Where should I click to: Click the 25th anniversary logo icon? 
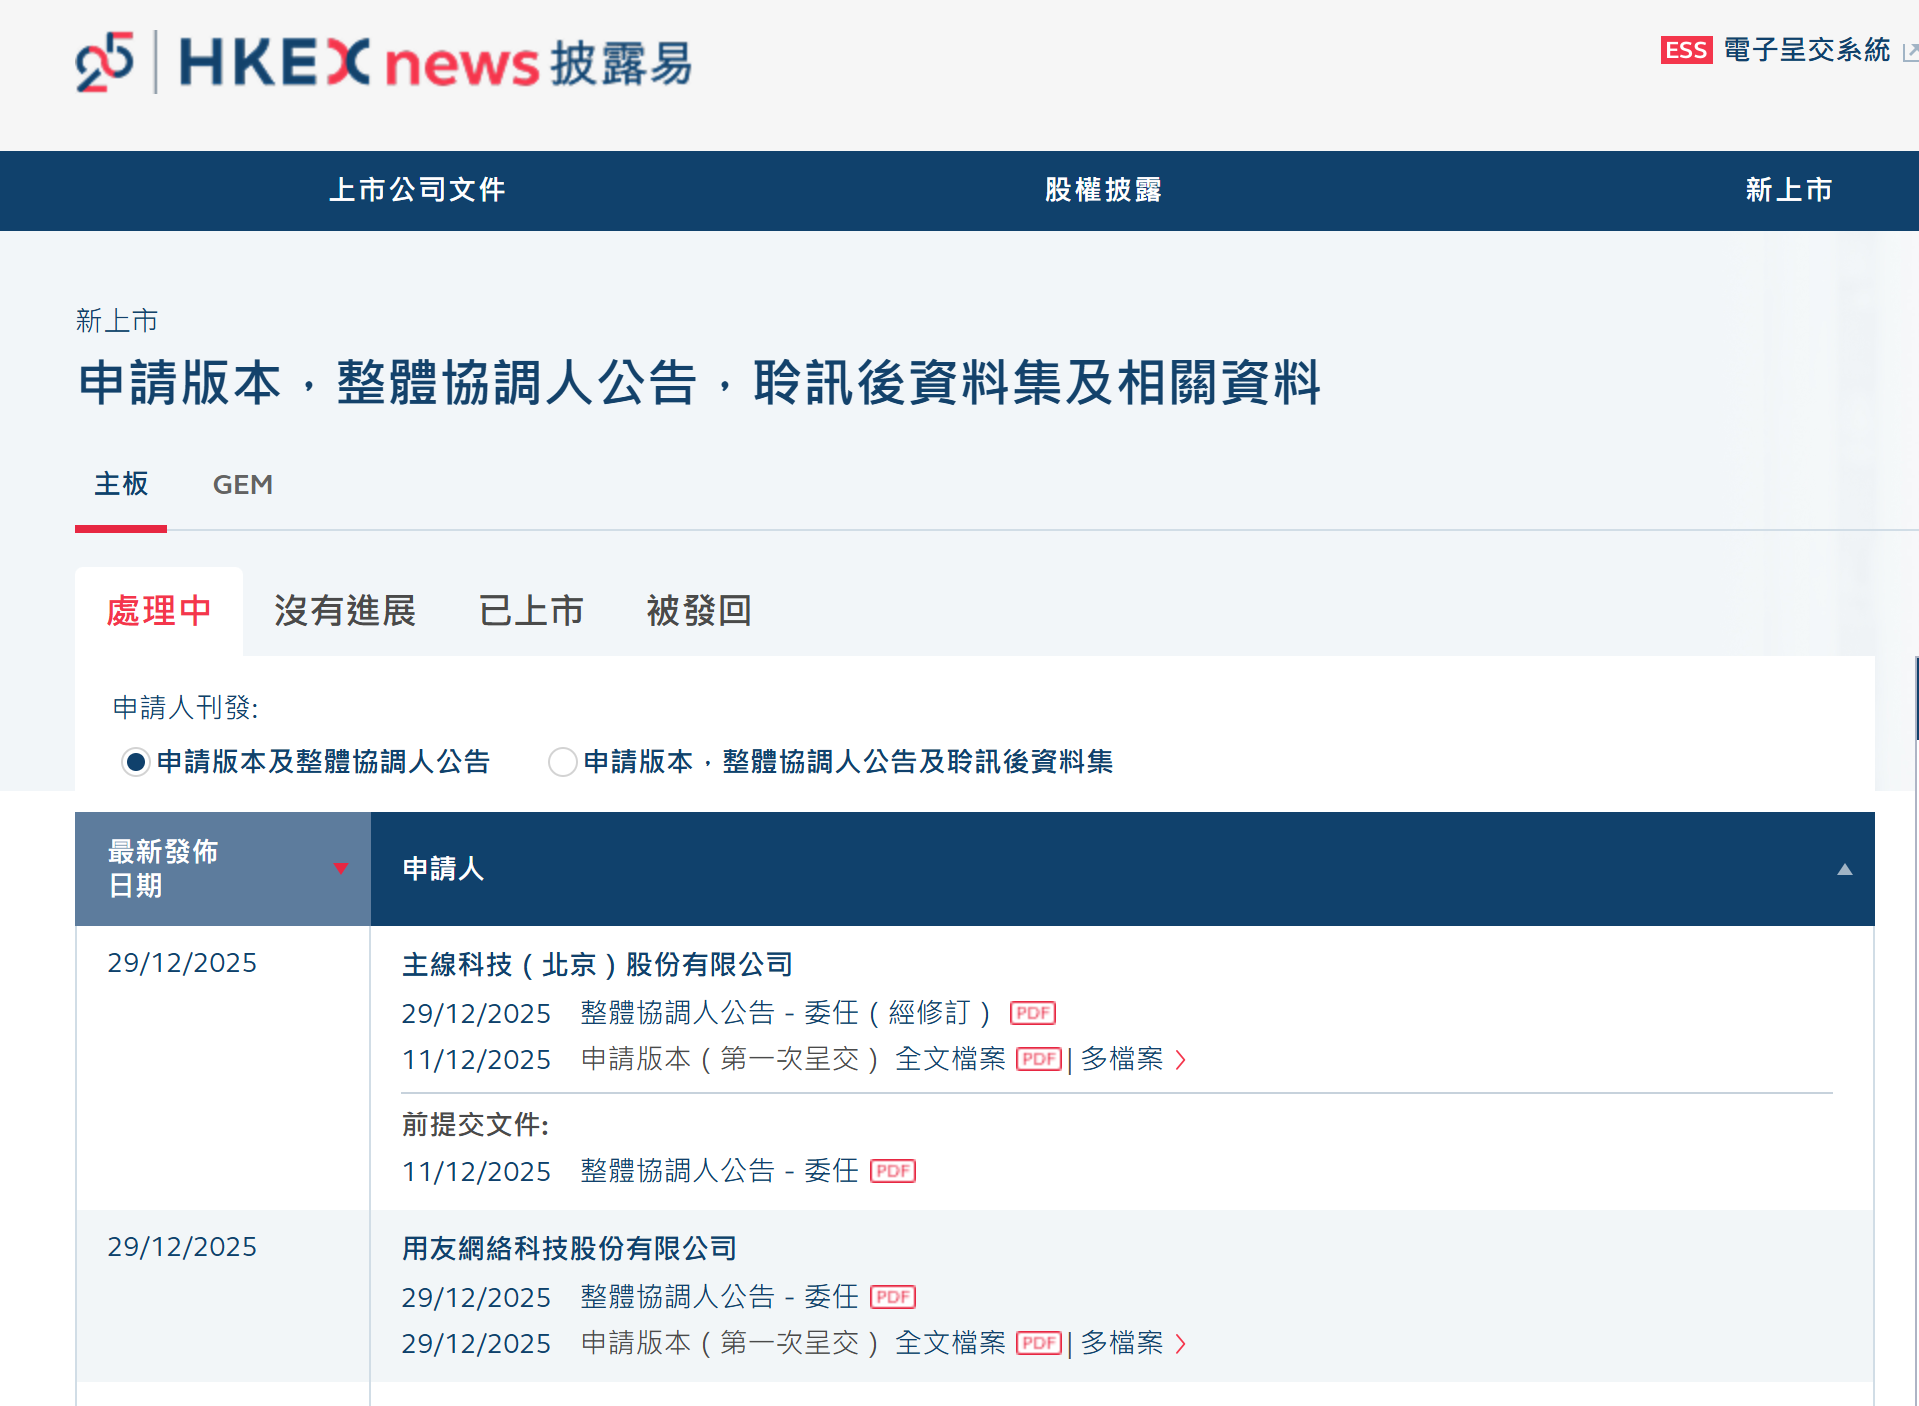pyautogui.click(x=104, y=62)
